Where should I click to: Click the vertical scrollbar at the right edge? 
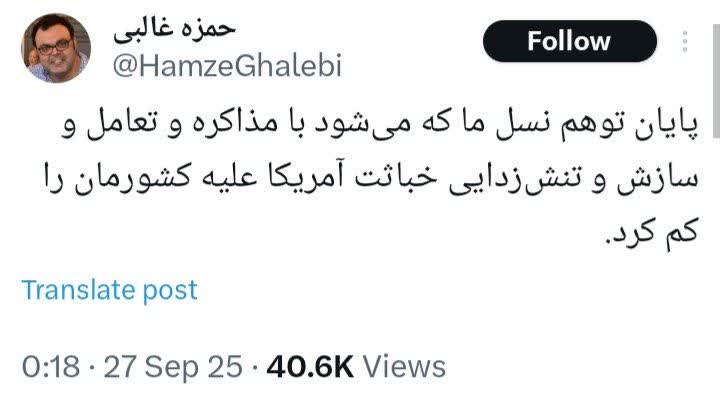pos(716,81)
